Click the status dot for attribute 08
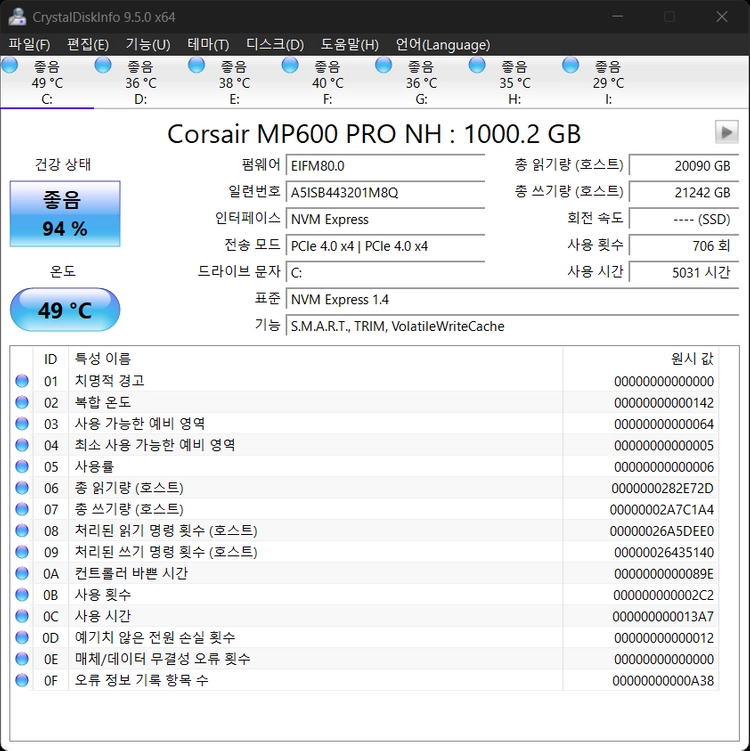Screen dimensions: 750x751 coord(22,531)
